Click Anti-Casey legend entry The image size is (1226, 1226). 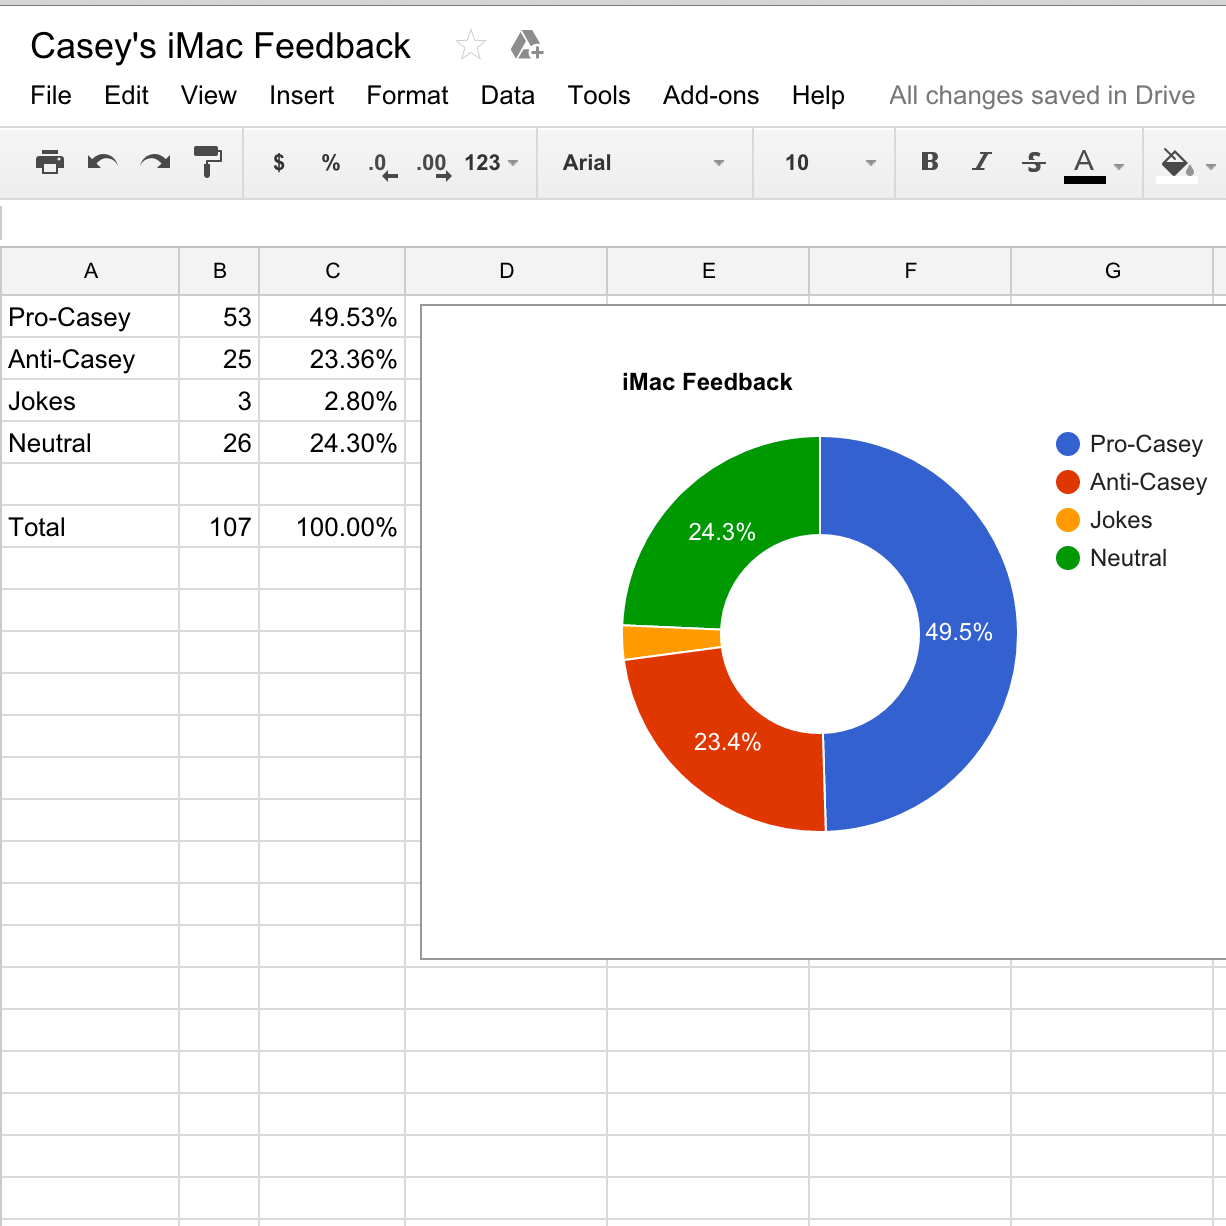pyautogui.click(x=1132, y=482)
